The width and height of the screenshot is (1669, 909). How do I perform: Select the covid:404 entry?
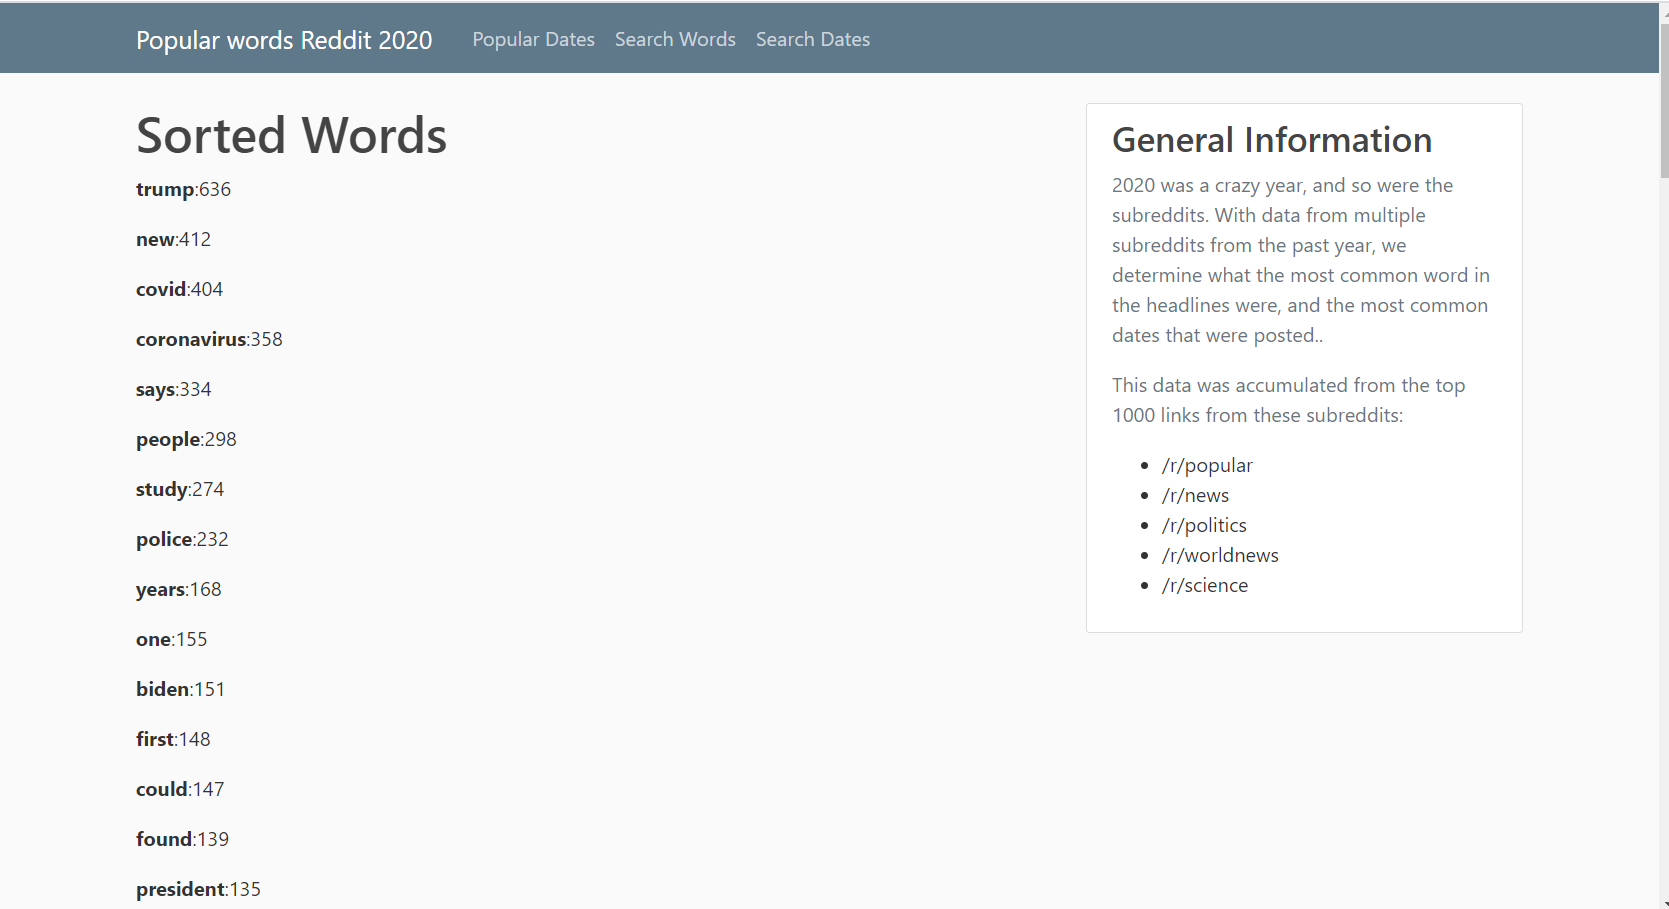(x=179, y=289)
